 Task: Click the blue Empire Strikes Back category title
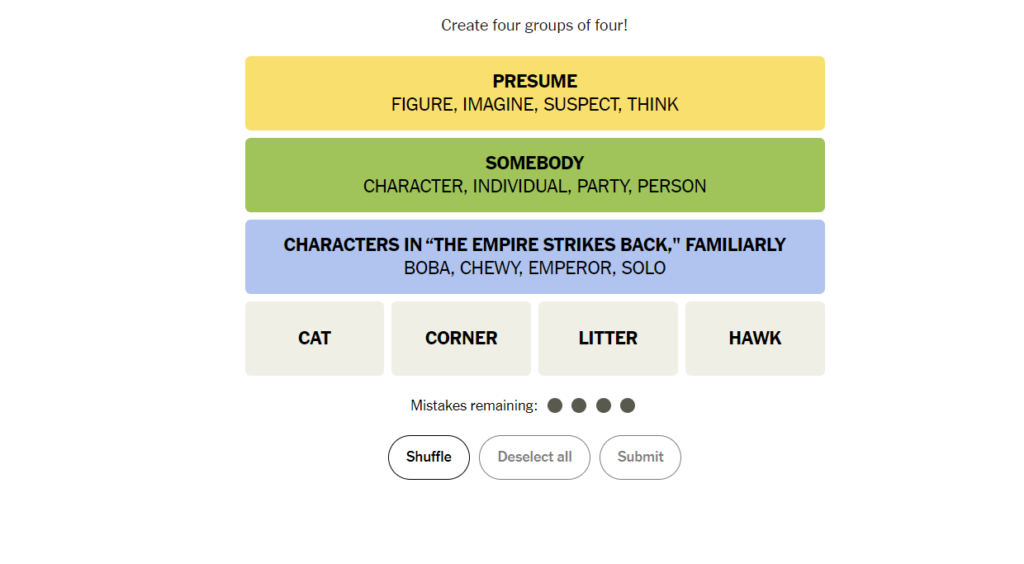point(535,245)
